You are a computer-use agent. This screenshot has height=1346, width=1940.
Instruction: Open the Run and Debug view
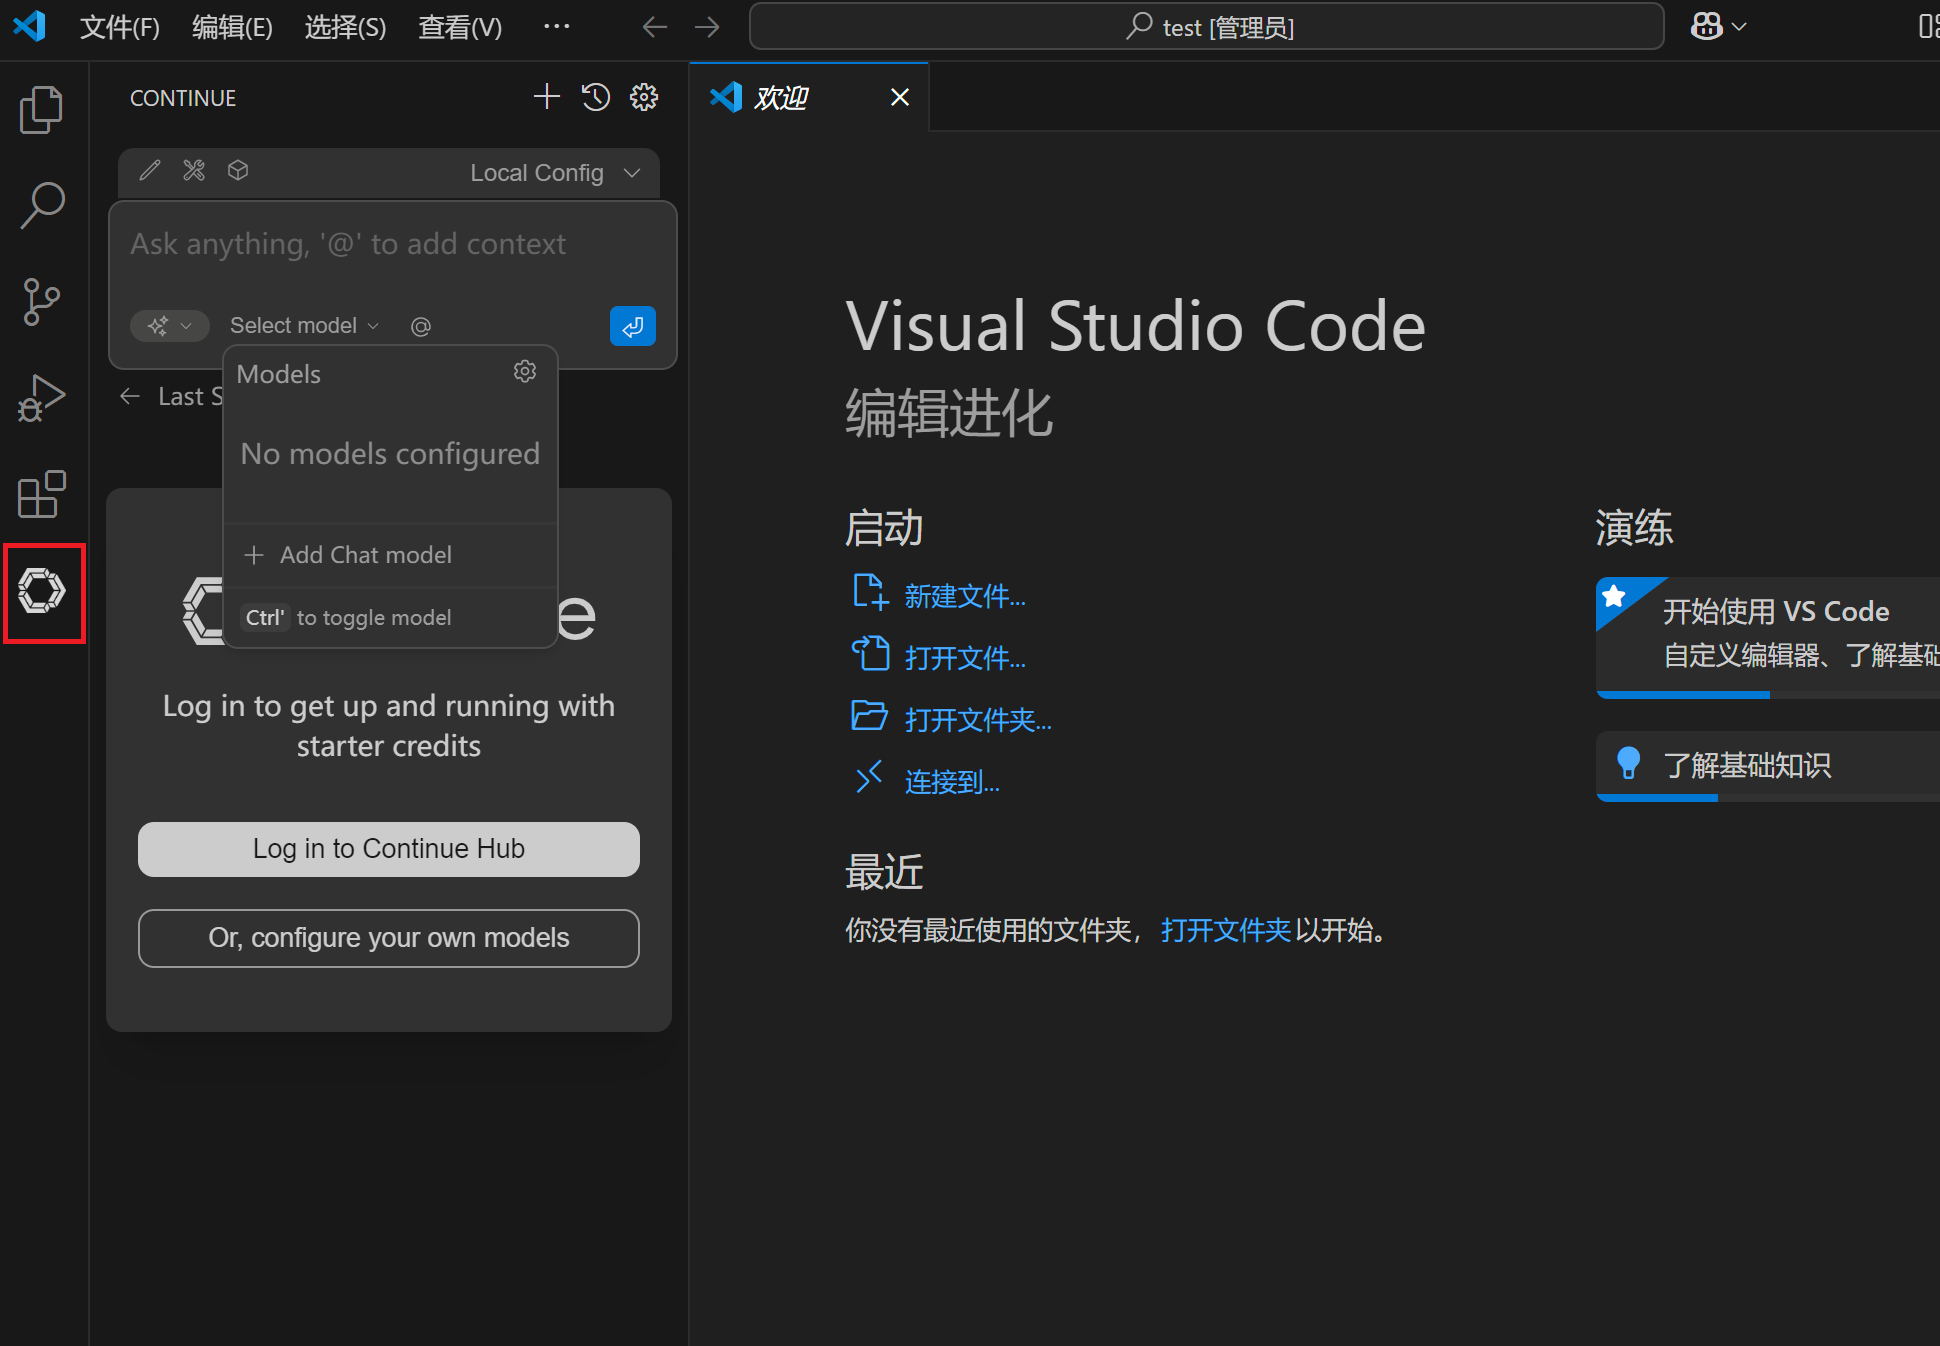point(41,398)
